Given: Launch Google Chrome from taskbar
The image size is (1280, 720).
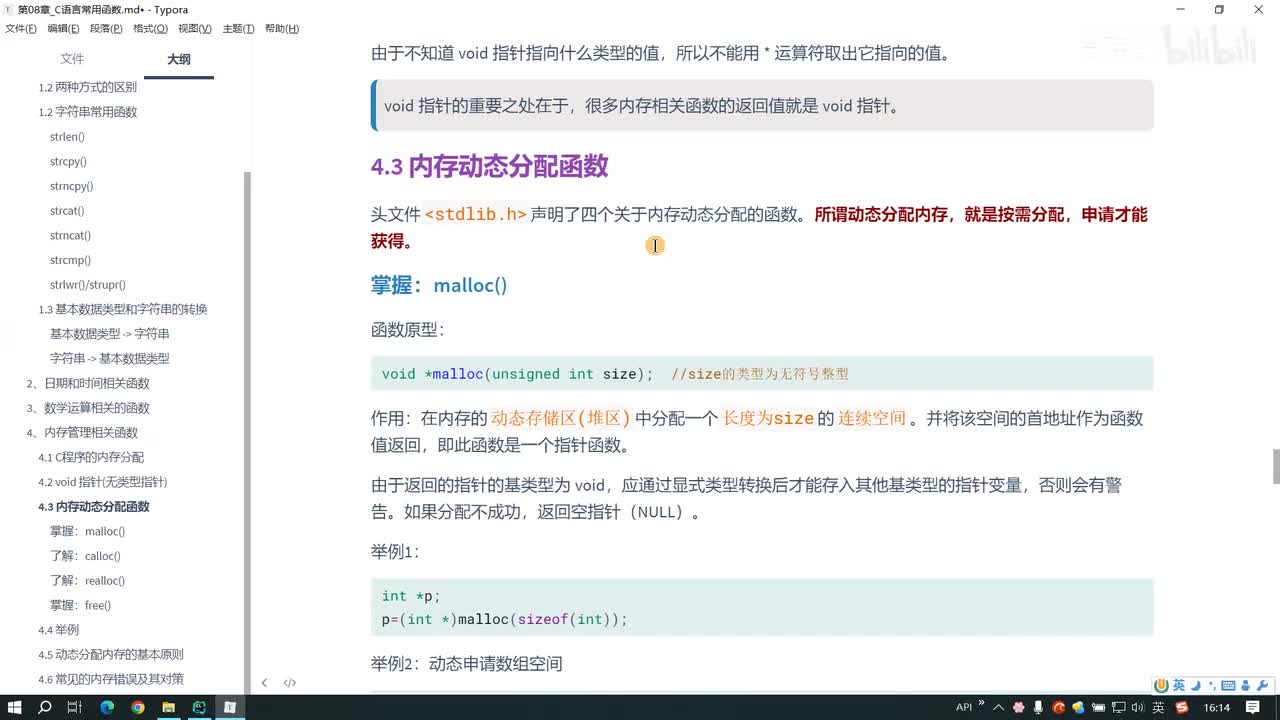Looking at the screenshot, I should tap(137, 707).
